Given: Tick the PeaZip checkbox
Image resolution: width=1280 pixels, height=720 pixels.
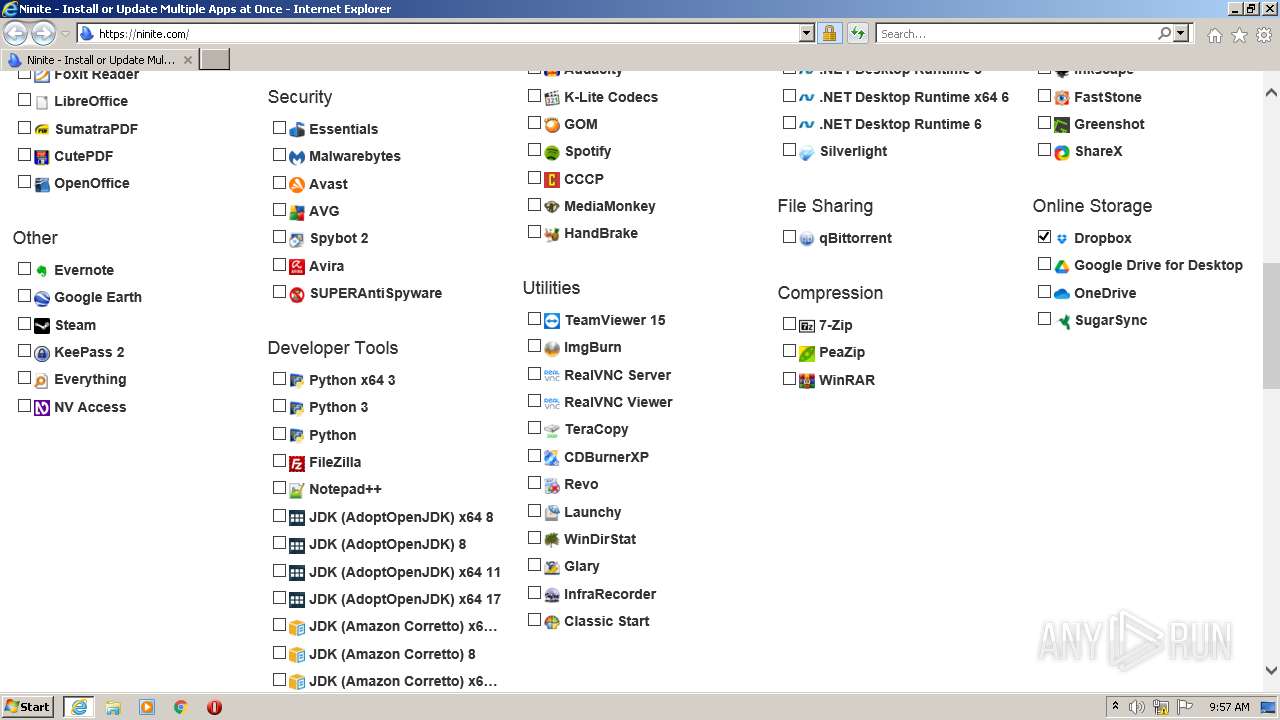Looking at the screenshot, I should tap(789, 351).
